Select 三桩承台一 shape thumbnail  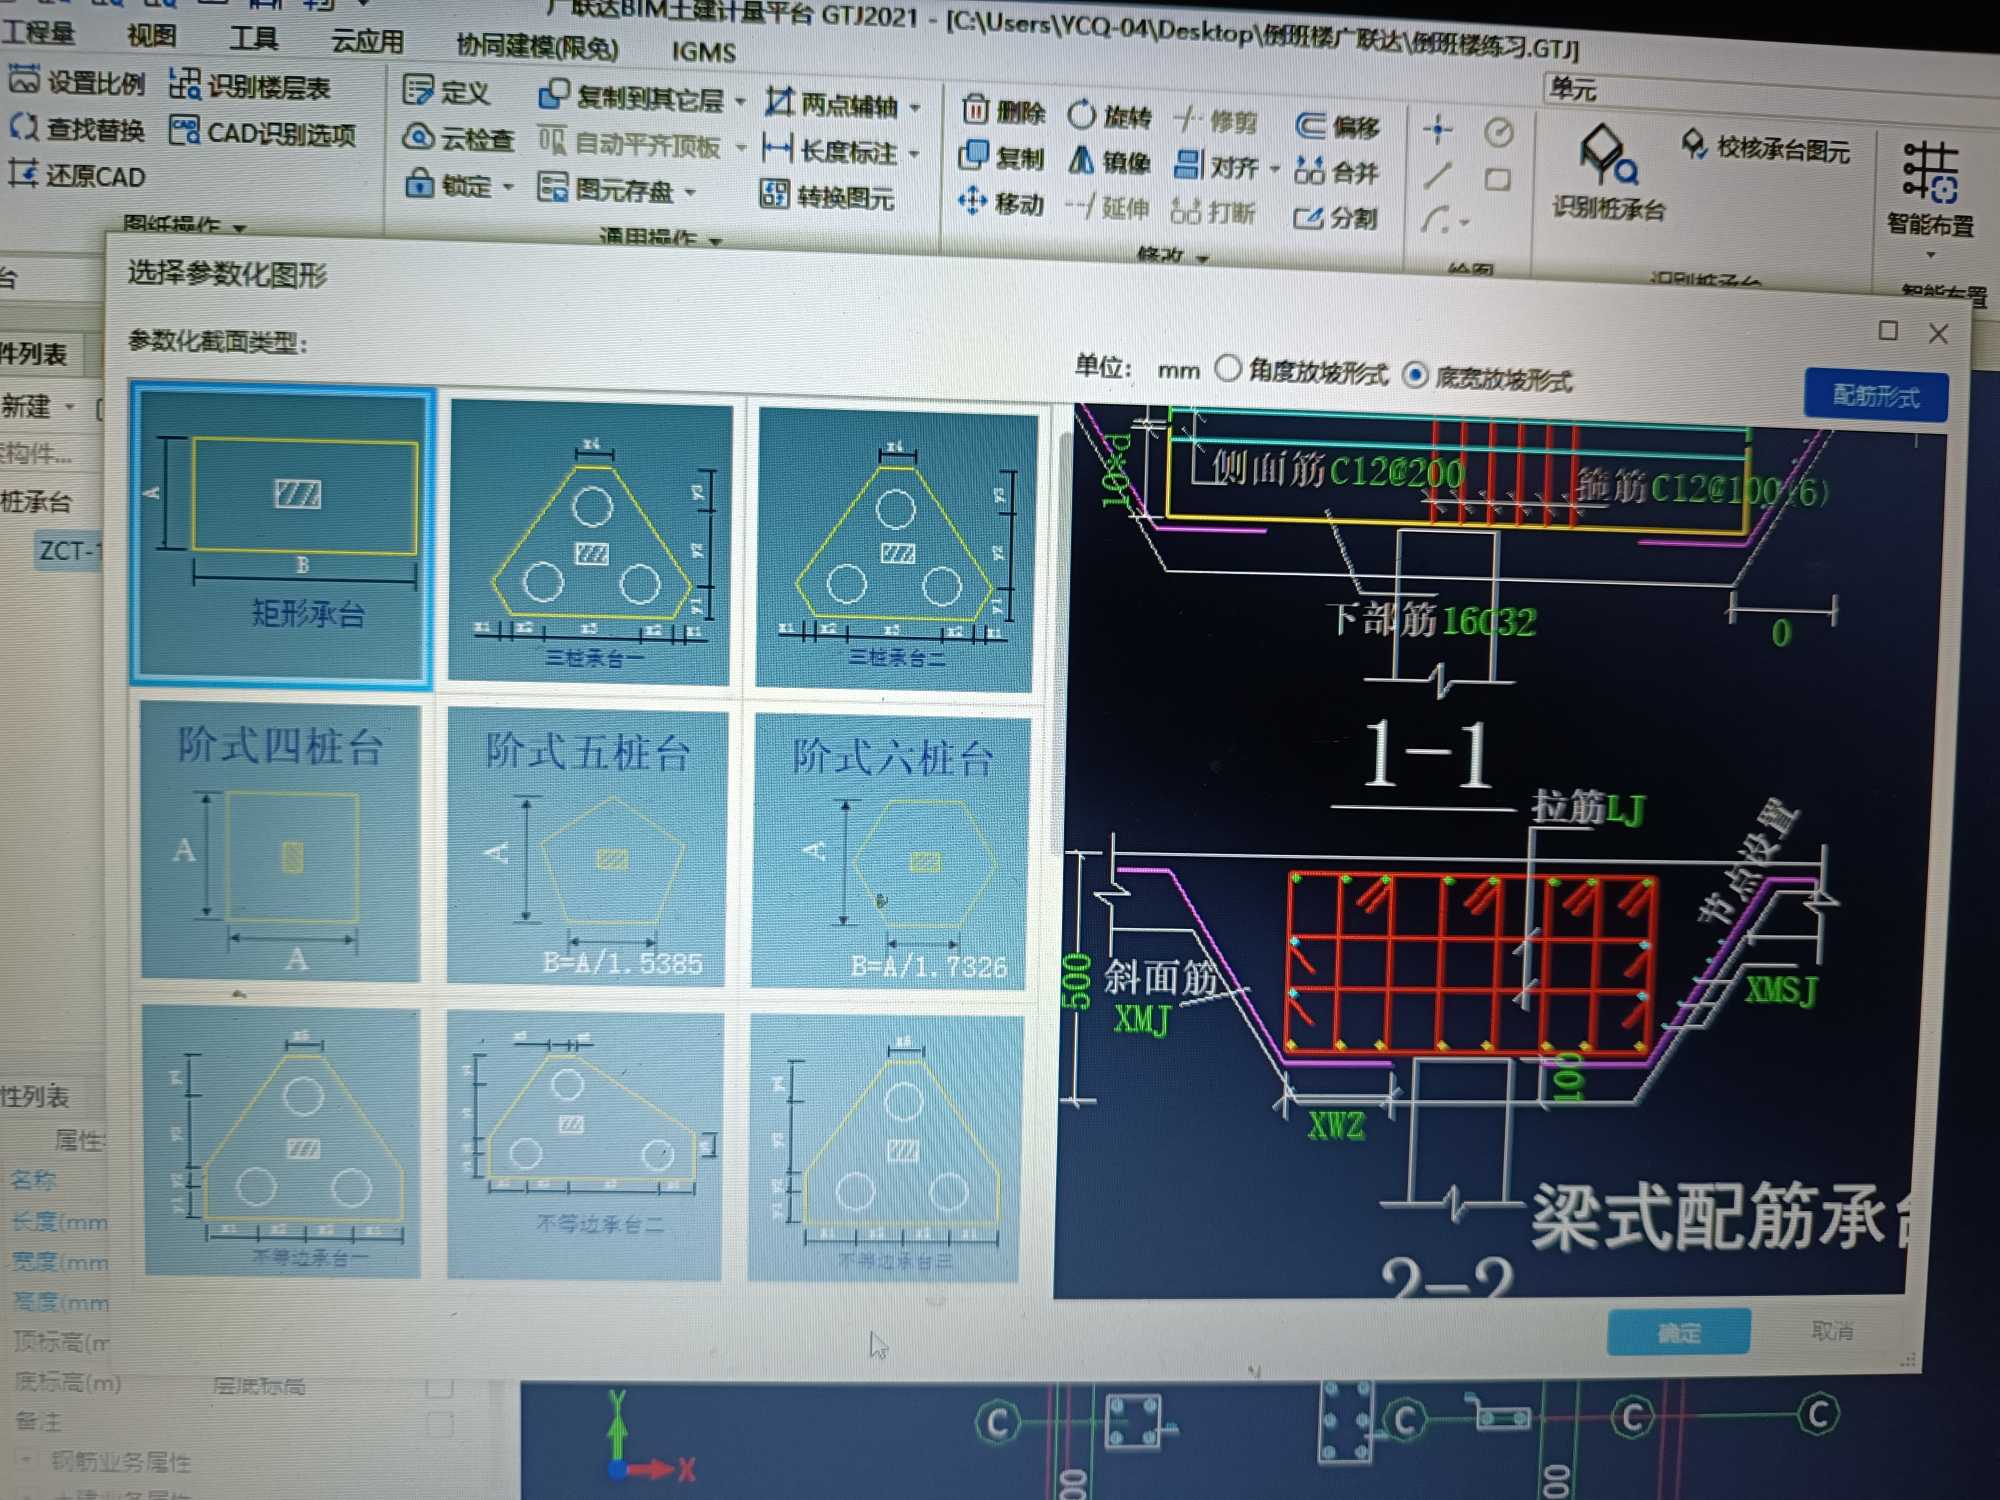[590, 542]
